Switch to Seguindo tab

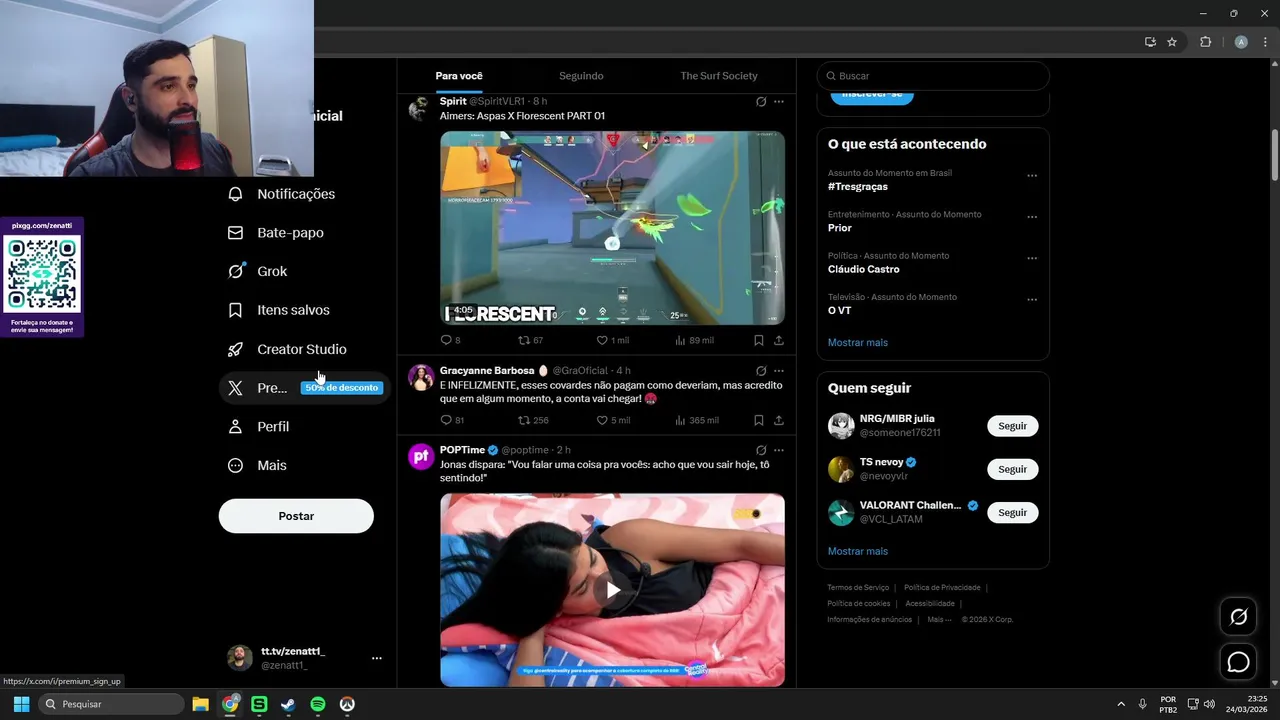[581, 76]
